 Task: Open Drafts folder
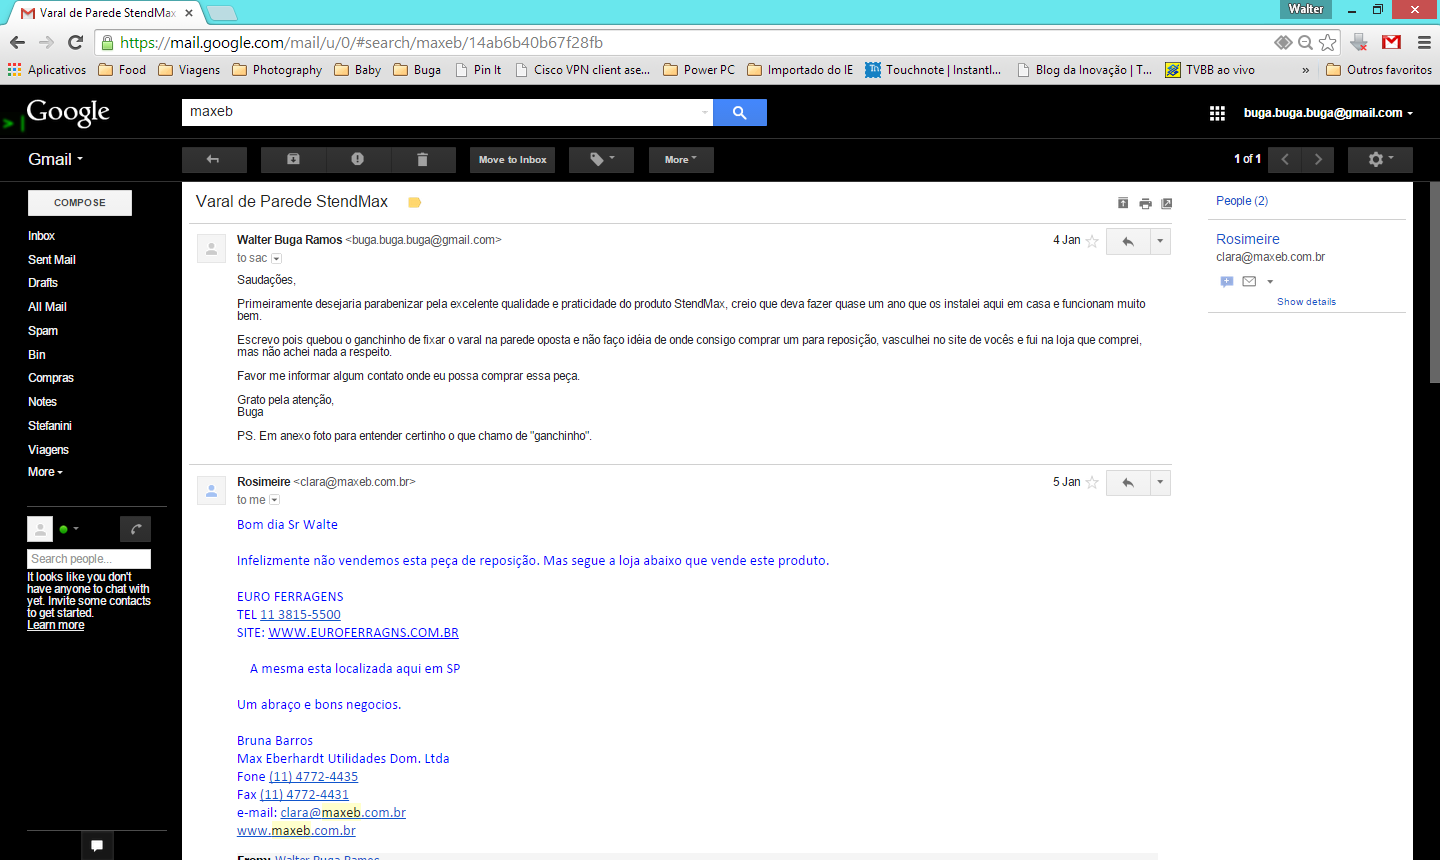click(43, 283)
